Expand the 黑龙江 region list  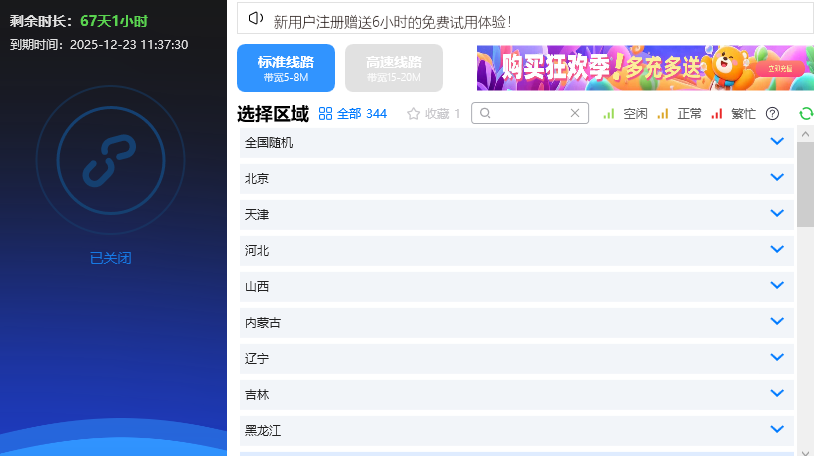click(777, 430)
